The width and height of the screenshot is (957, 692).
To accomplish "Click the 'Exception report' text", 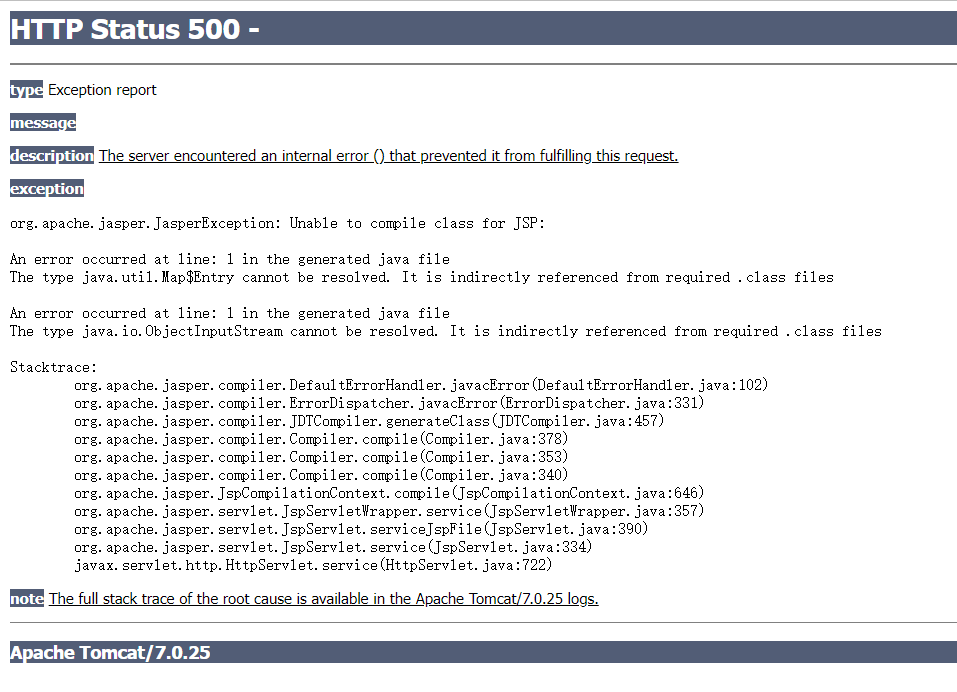I will click(x=102, y=90).
